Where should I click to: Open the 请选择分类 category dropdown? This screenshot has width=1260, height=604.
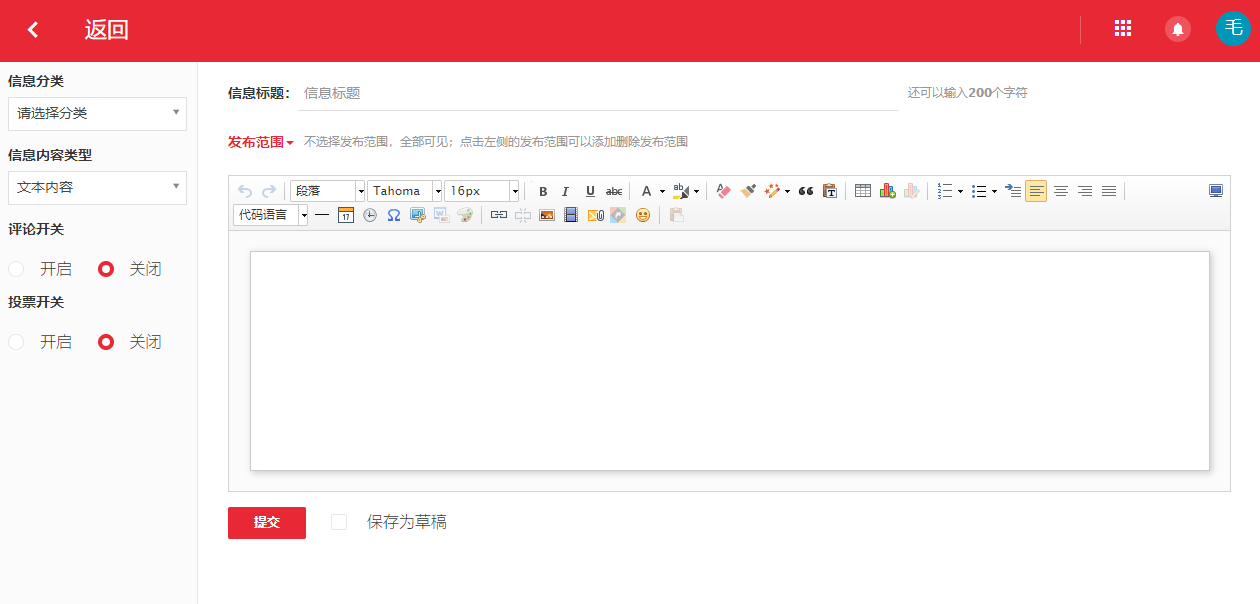[x=97, y=113]
